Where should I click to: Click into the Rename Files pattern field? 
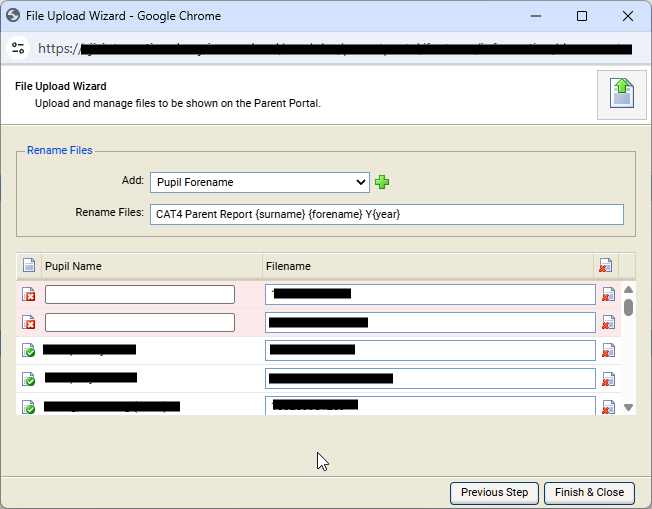(386, 214)
